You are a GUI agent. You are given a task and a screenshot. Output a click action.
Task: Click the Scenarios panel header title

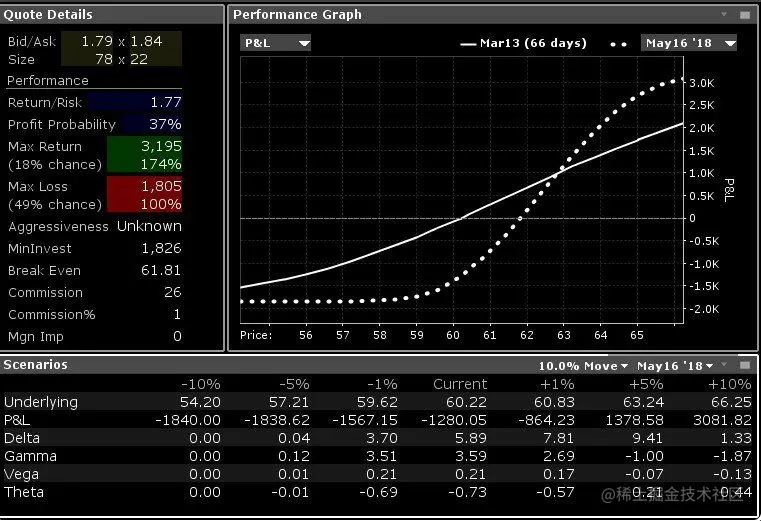[35, 365]
